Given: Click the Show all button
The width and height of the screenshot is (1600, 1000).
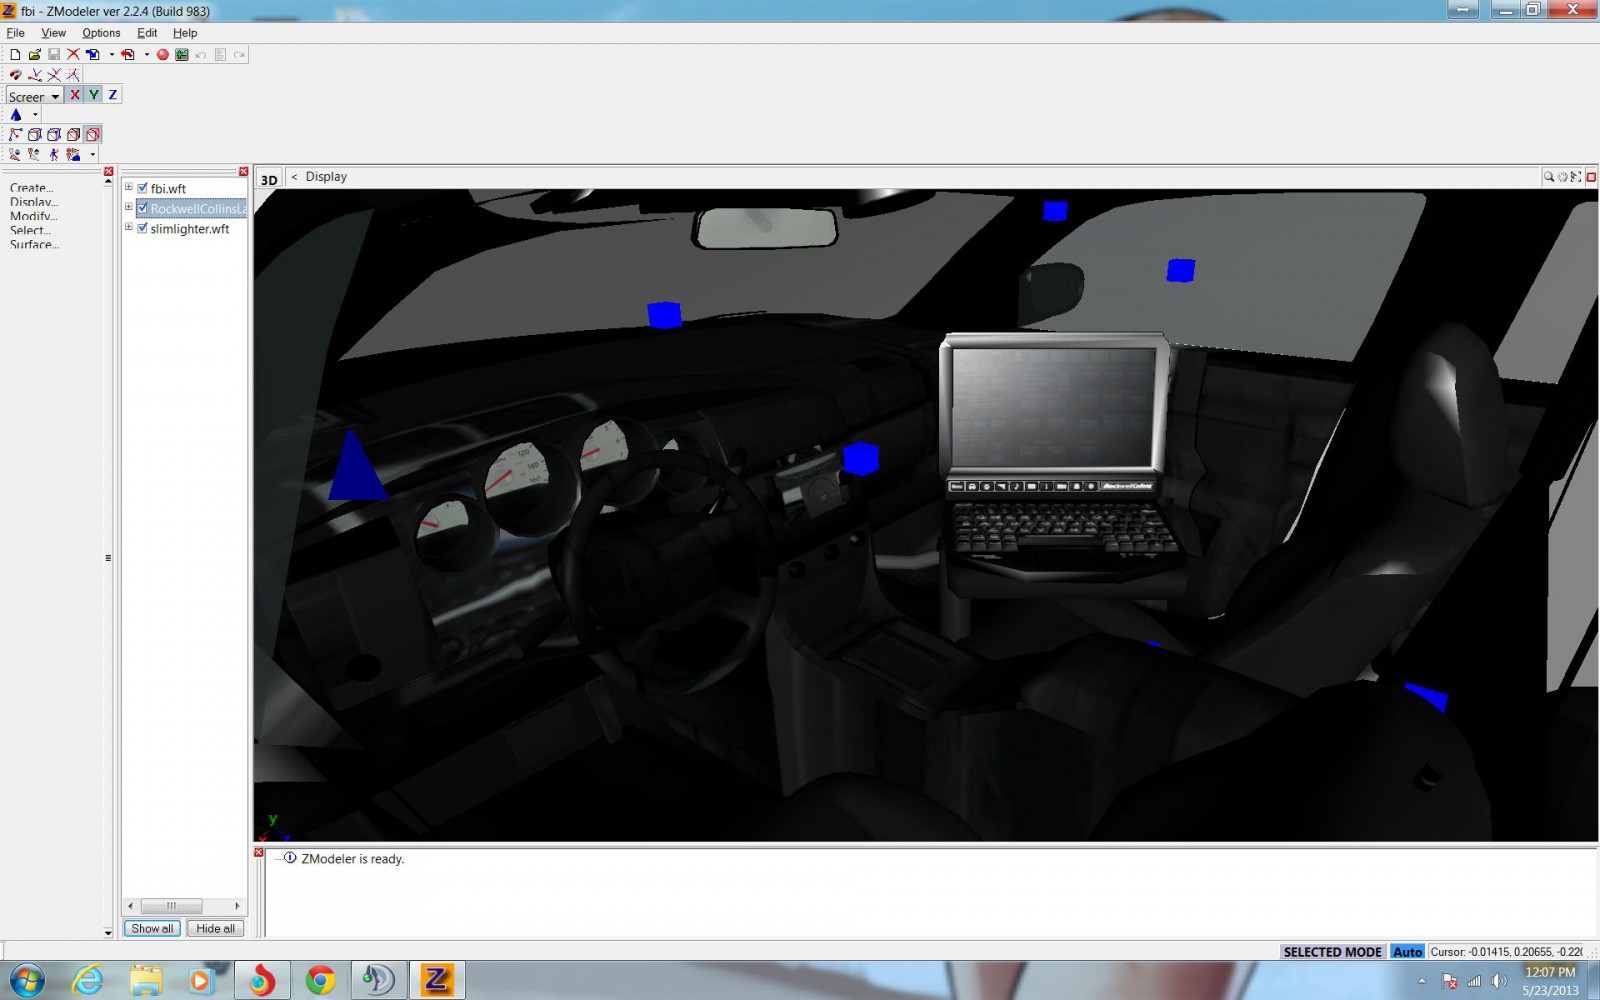Looking at the screenshot, I should click(152, 928).
